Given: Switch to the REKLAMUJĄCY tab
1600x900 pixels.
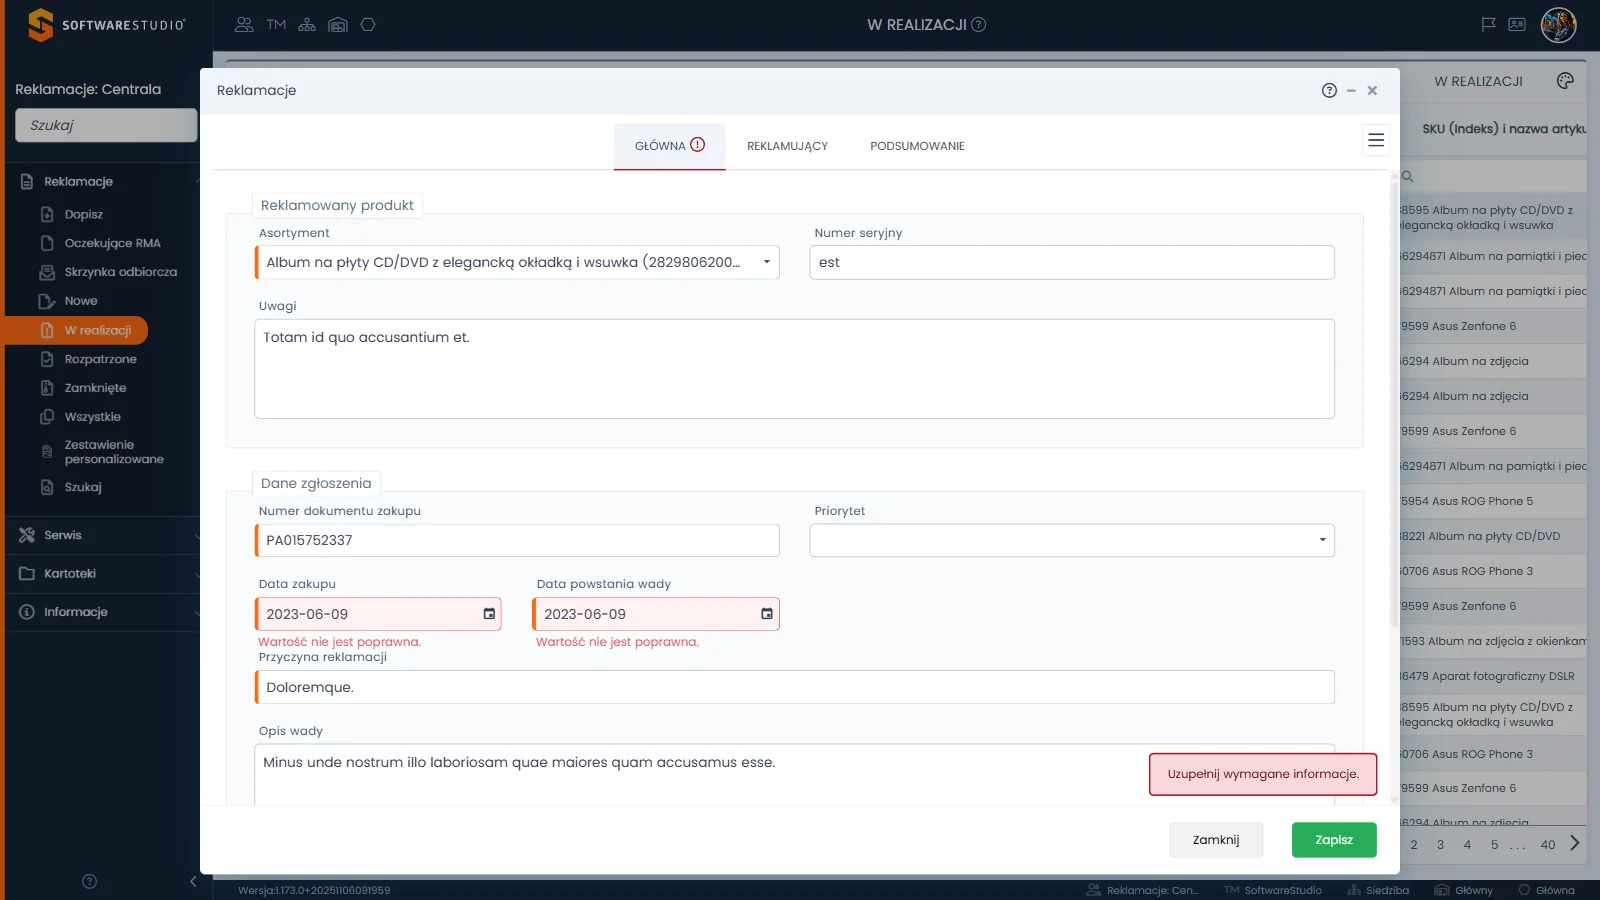Looking at the screenshot, I should (787, 146).
